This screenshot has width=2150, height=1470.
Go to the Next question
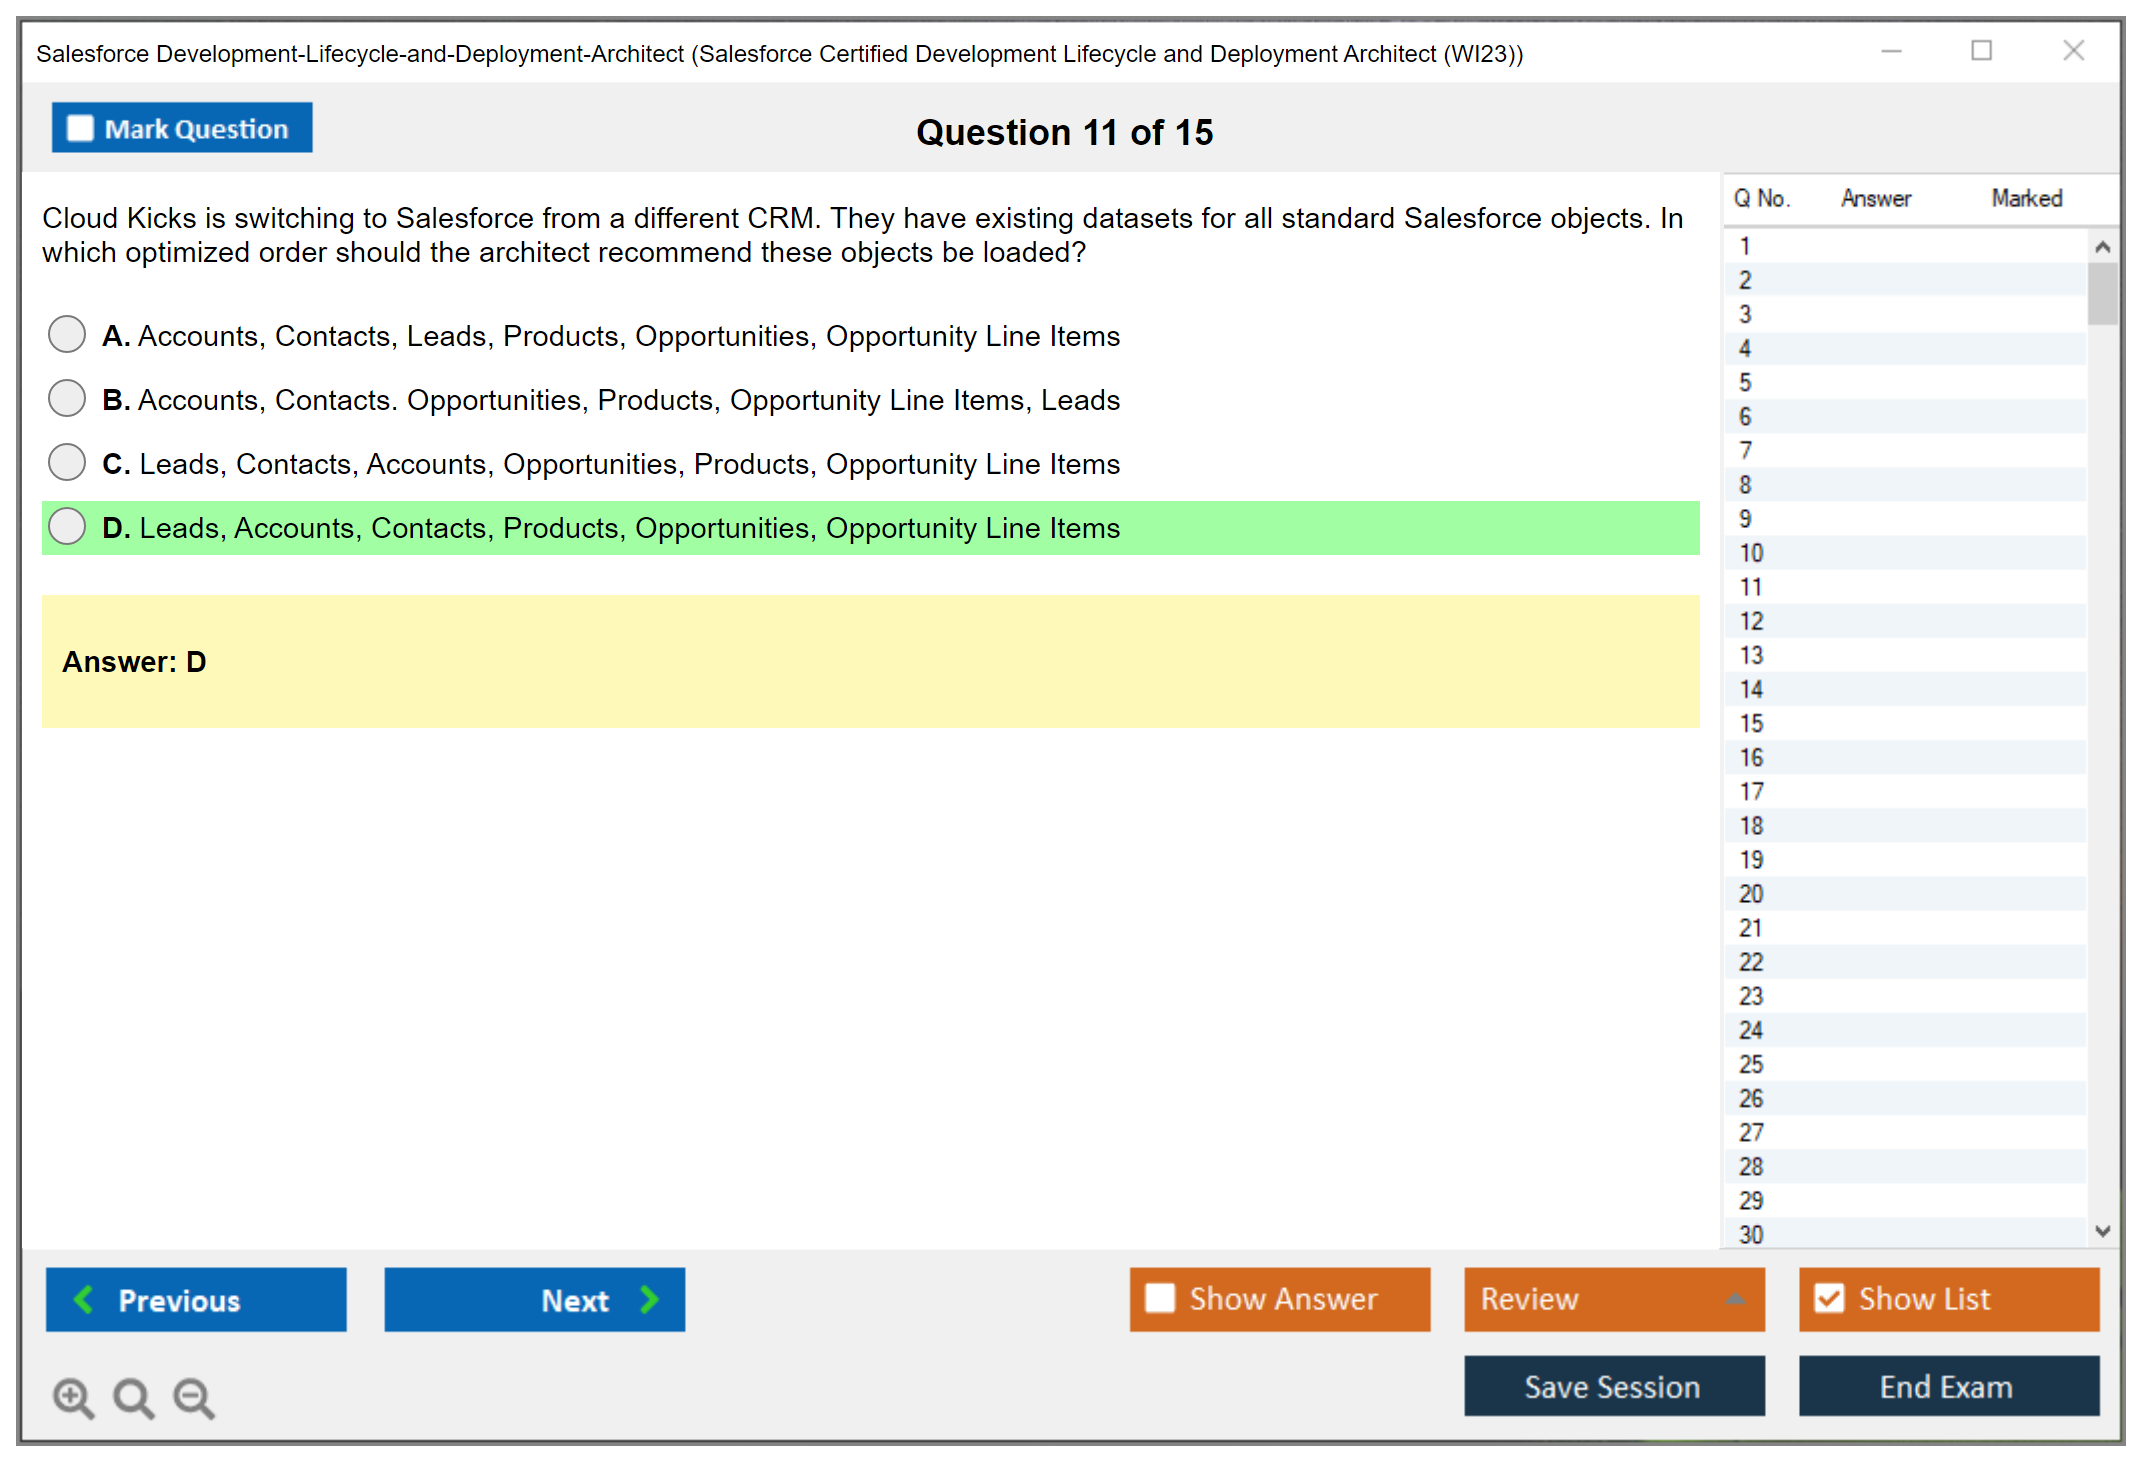pyautogui.click(x=534, y=1299)
